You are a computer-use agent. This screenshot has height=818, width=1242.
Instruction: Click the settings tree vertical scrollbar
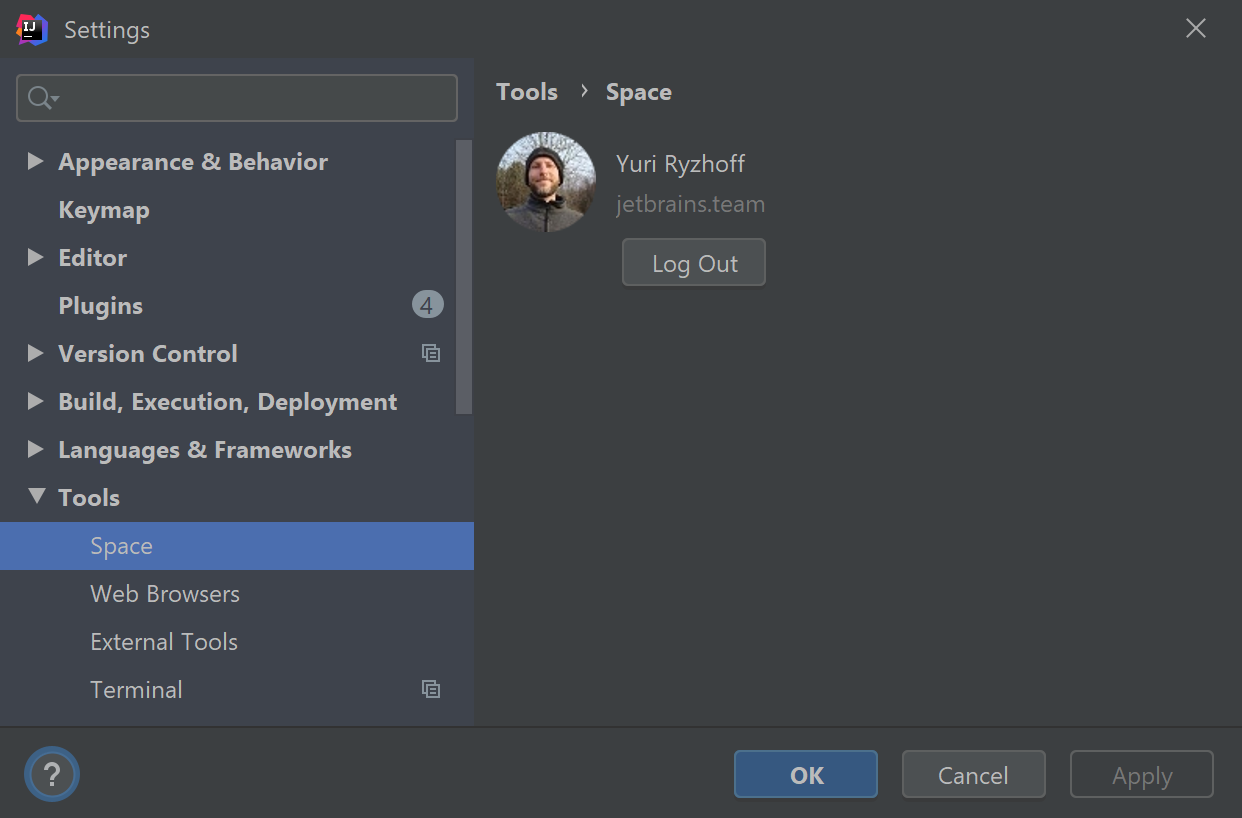pos(464,277)
